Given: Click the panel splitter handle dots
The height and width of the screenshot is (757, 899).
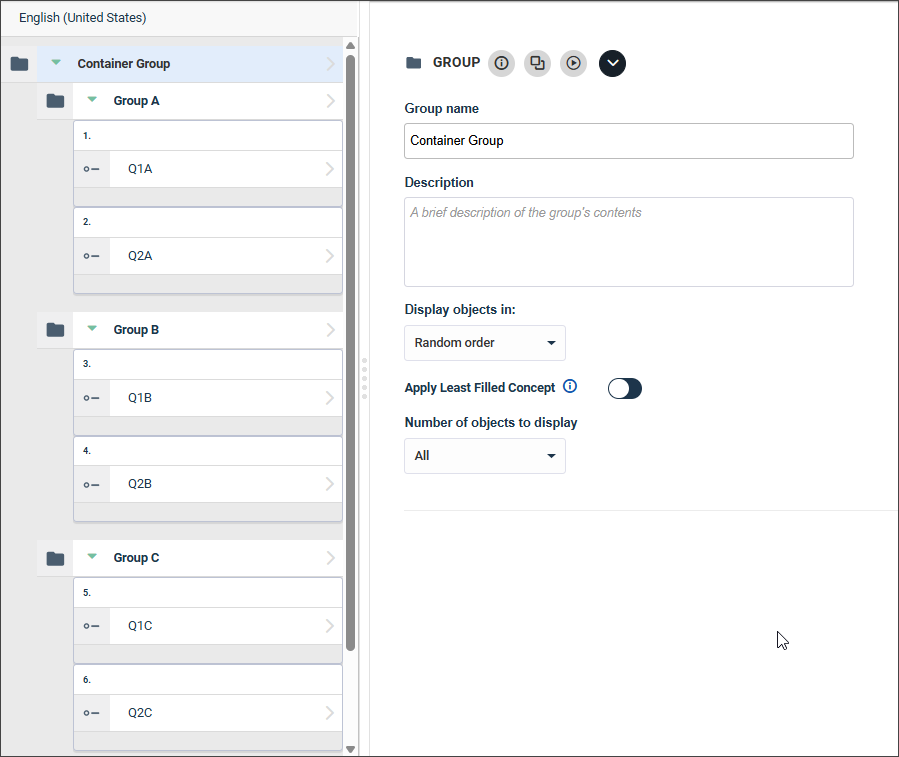Looking at the screenshot, I should click(364, 378).
